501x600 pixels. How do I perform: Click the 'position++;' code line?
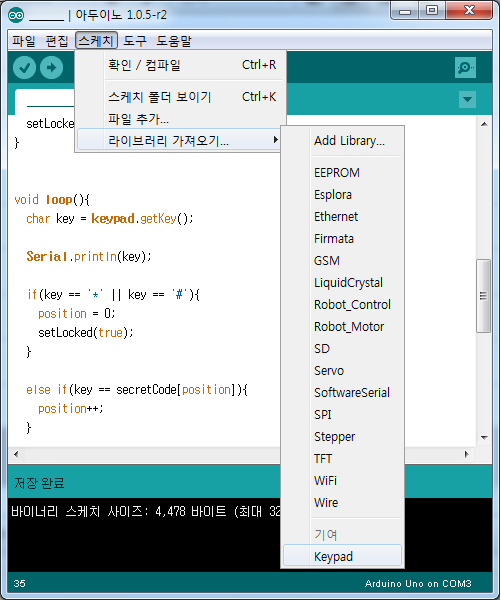(x=71, y=409)
